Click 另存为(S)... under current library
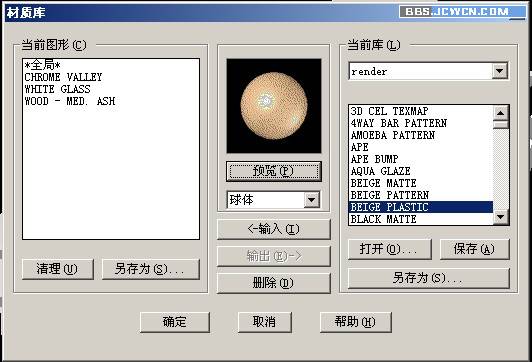Screen dimensions: 532x362 pos(429,278)
